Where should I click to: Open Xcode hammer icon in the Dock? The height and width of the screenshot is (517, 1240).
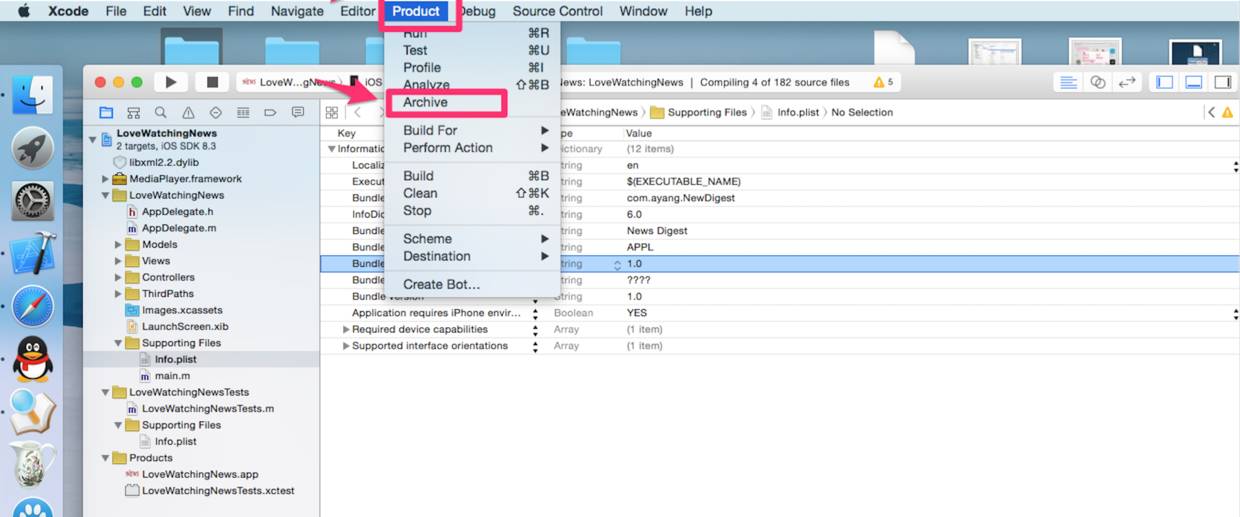[32, 254]
